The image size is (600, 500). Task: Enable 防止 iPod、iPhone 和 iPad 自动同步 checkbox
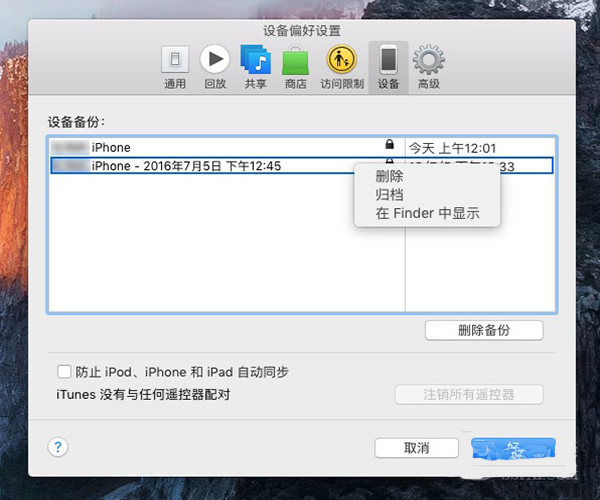pyautogui.click(x=65, y=372)
